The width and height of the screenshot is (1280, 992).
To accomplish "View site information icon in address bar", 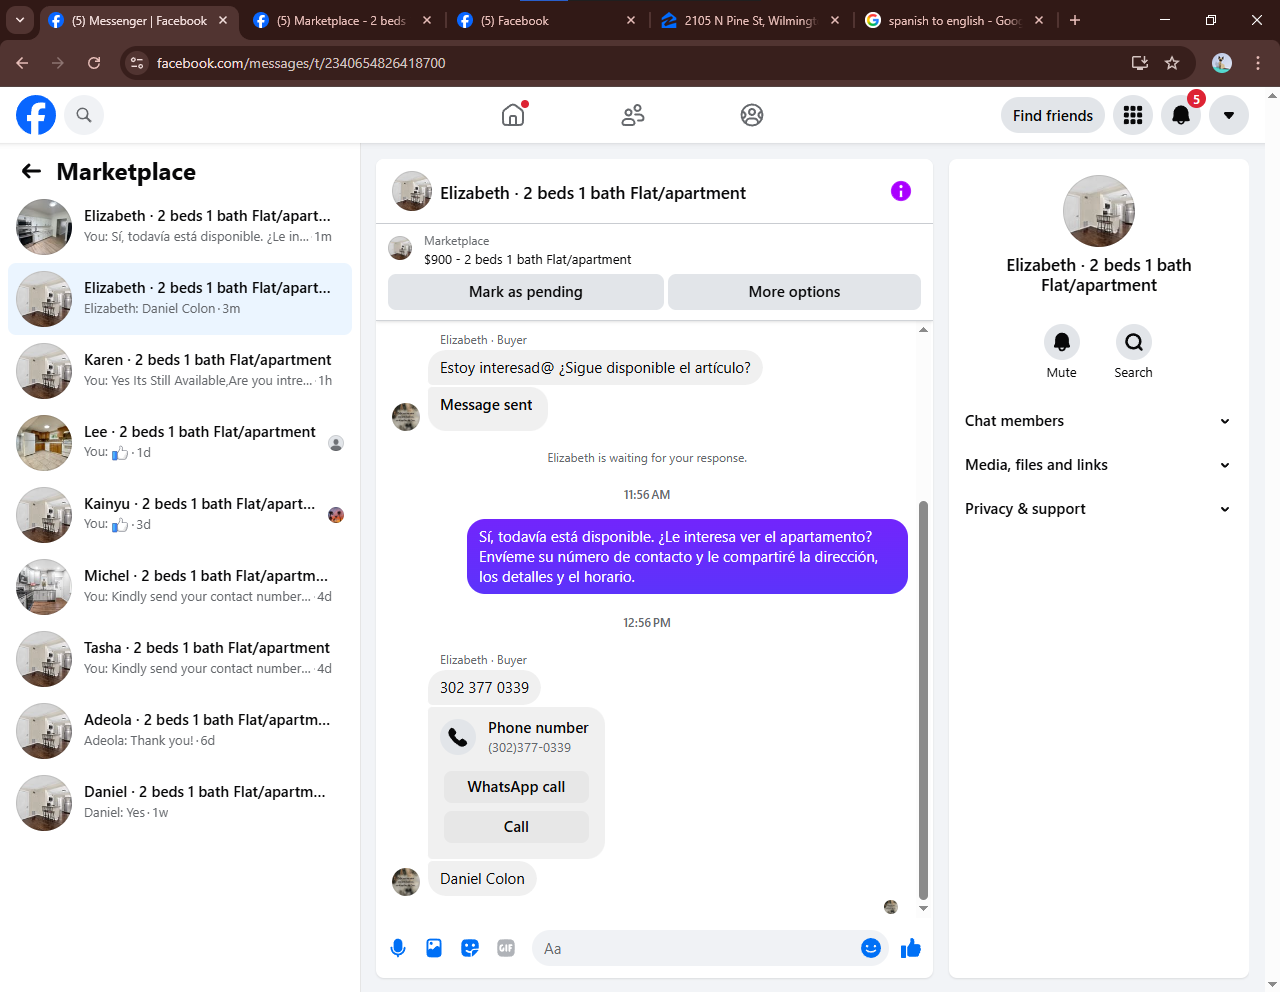I will pos(138,63).
